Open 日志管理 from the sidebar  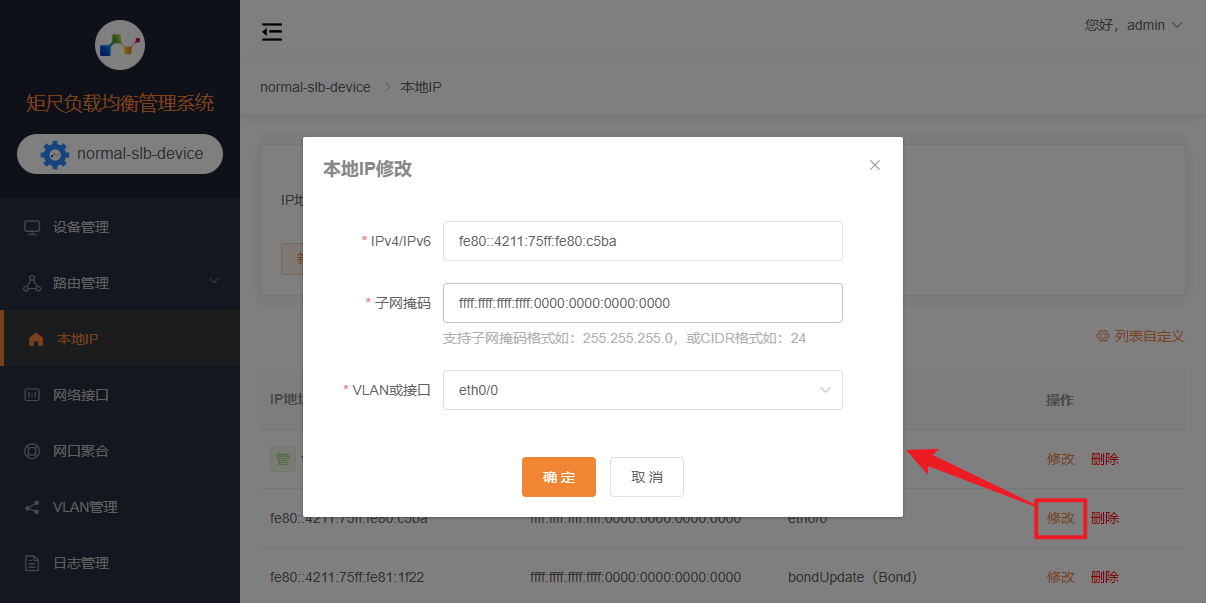coord(81,563)
